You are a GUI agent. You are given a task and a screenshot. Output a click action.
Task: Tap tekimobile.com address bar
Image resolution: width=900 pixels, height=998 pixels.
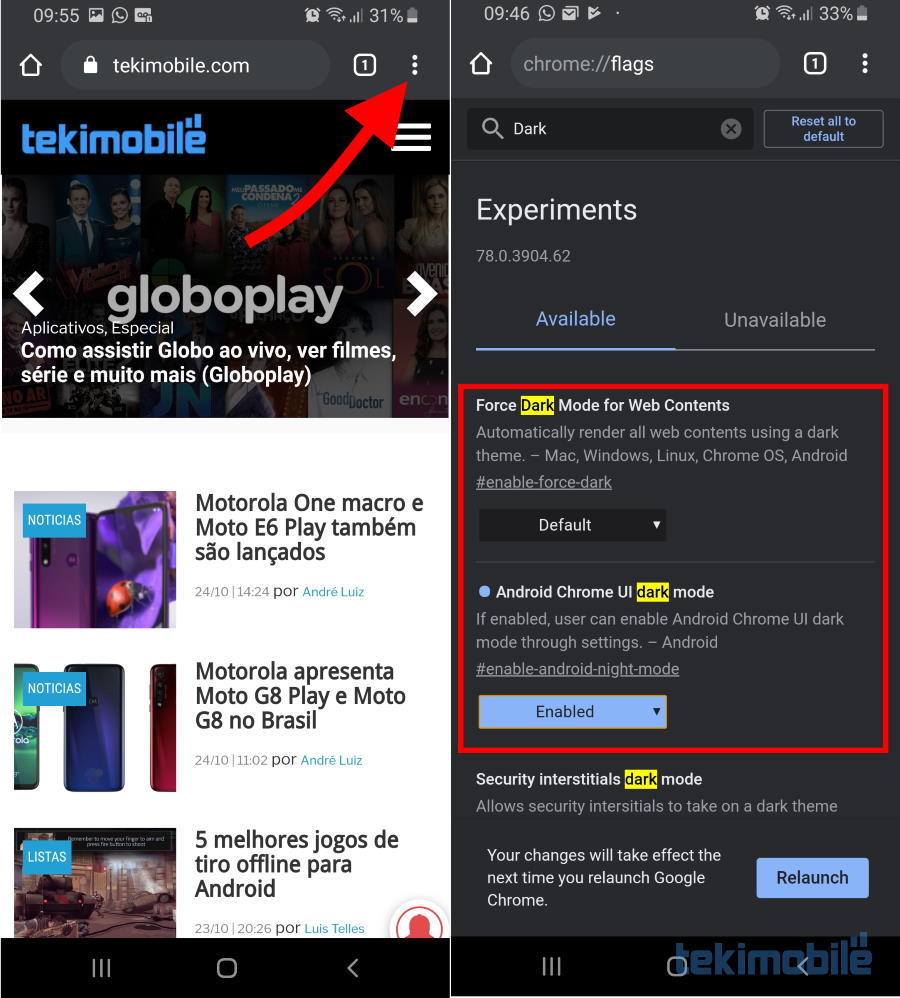[195, 65]
